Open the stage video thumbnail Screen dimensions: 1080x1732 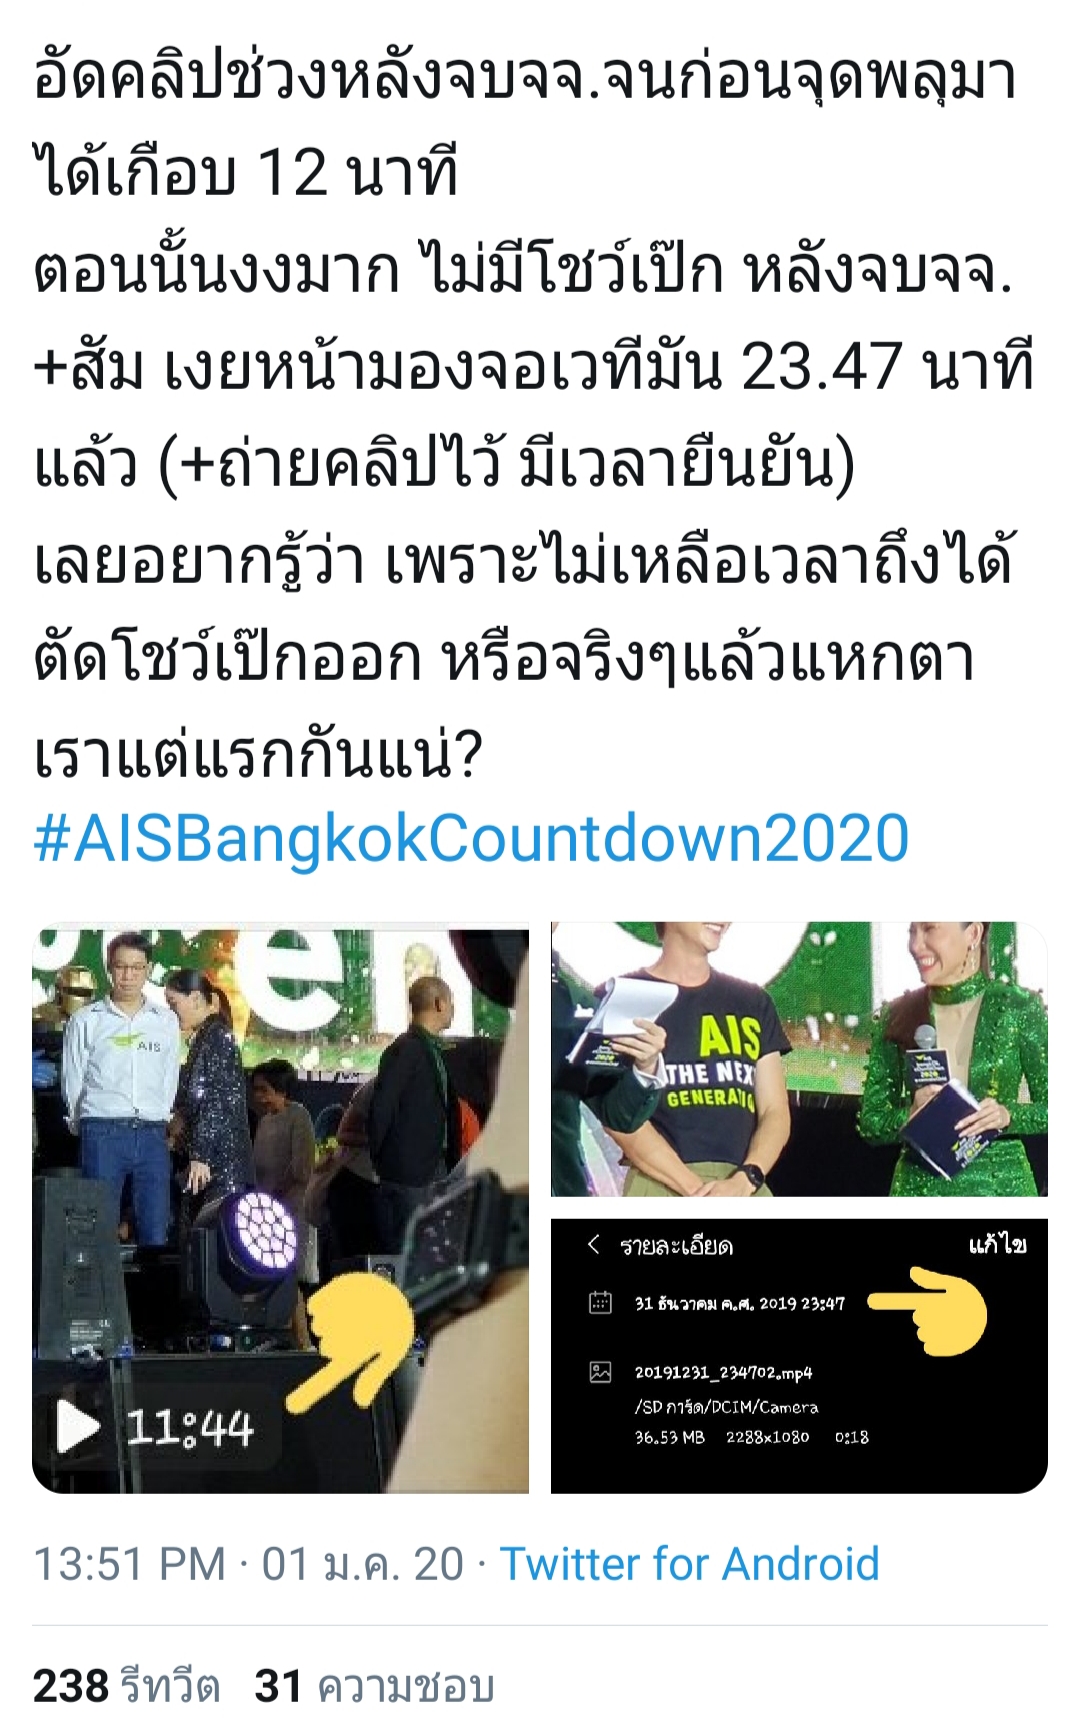[x=280, y=1209]
